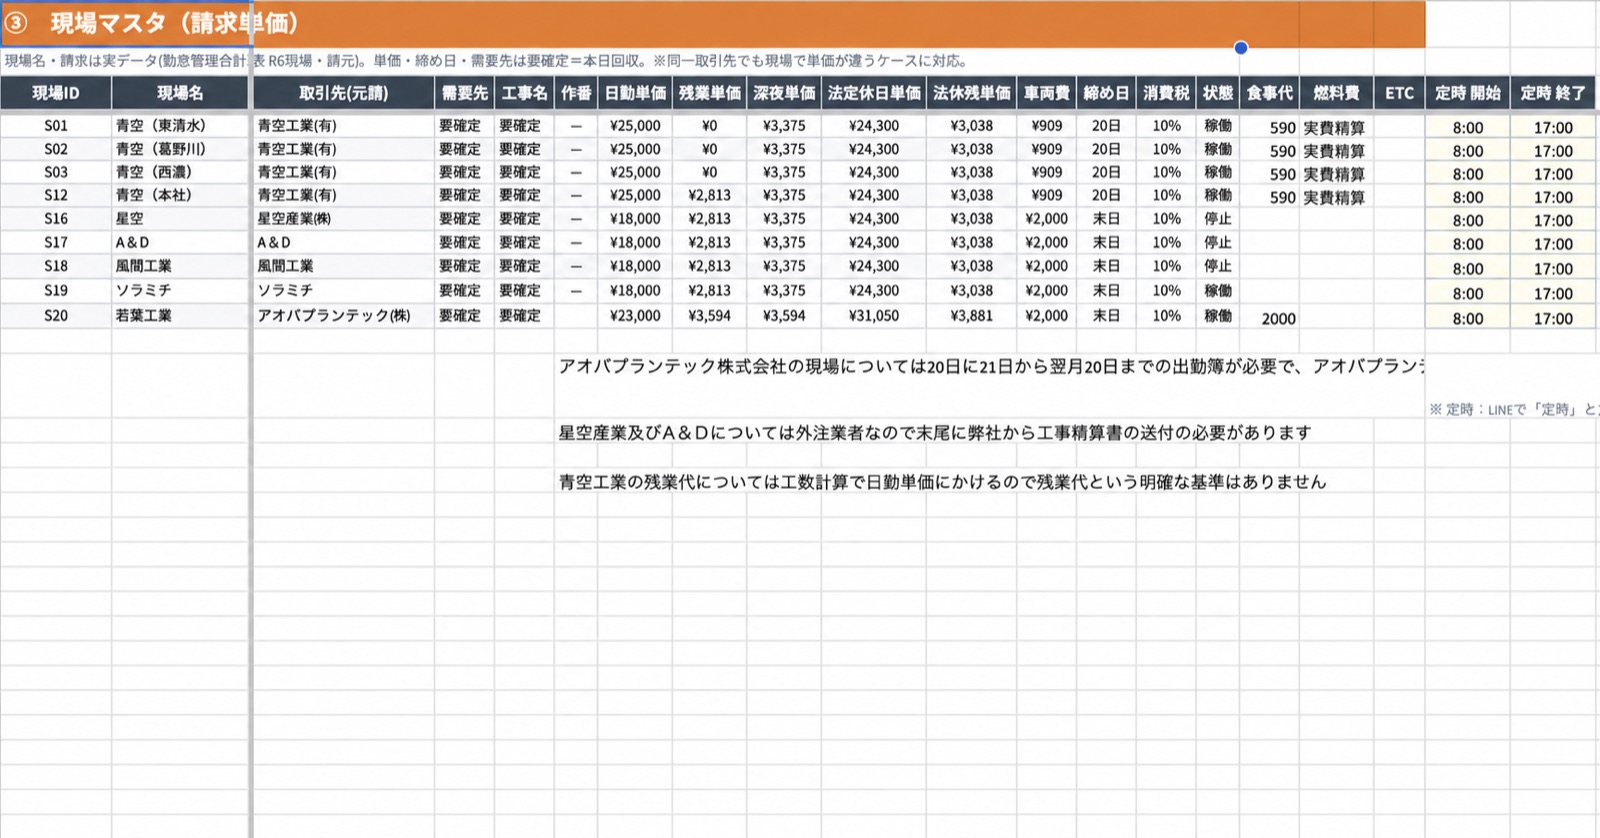Click the note about 星空産業及びA＆D
The height and width of the screenshot is (838, 1600).
click(934, 433)
